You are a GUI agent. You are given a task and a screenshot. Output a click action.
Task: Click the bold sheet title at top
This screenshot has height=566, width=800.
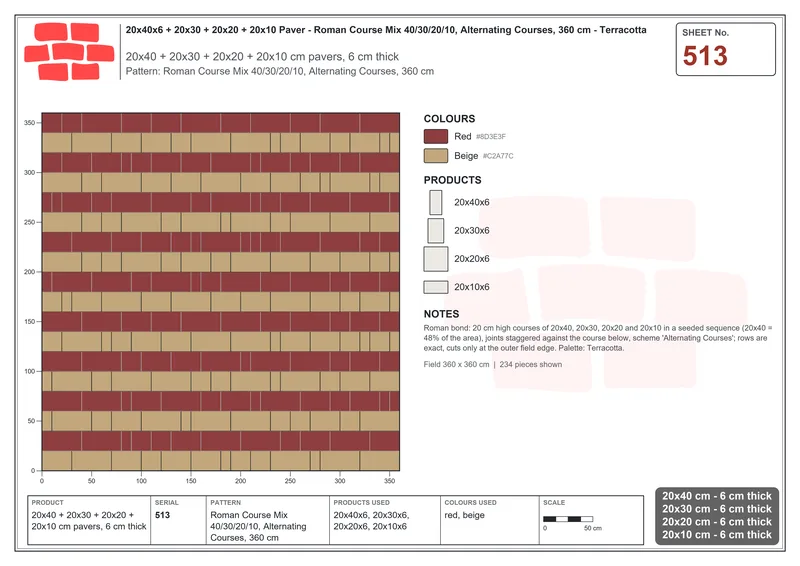coord(386,30)
